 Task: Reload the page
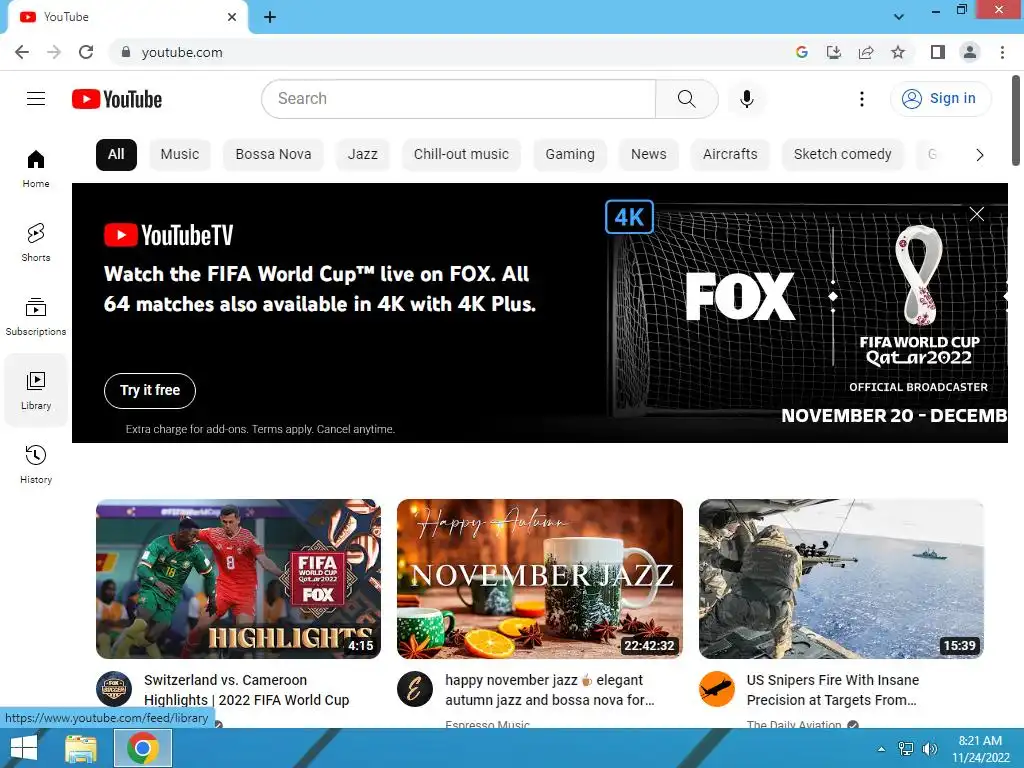(x=86, y=52)
